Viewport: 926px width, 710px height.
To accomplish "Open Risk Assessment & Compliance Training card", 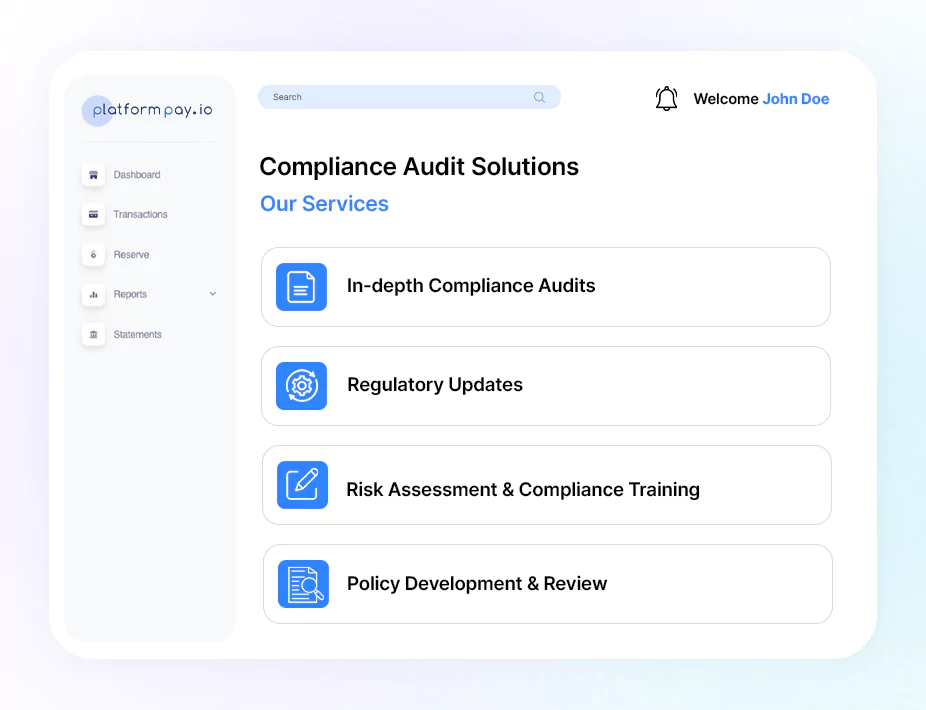I will pos(547,485).
